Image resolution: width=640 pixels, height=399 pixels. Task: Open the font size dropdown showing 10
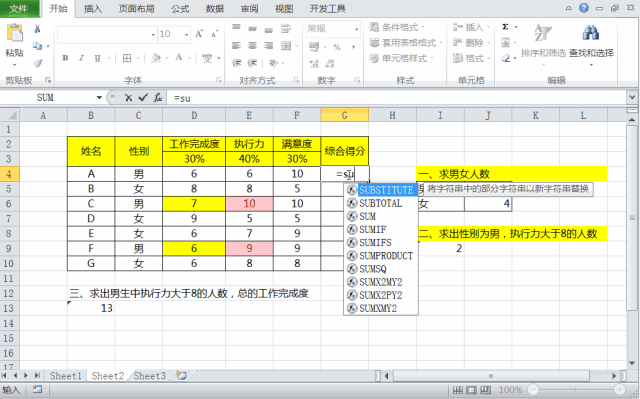187,35
